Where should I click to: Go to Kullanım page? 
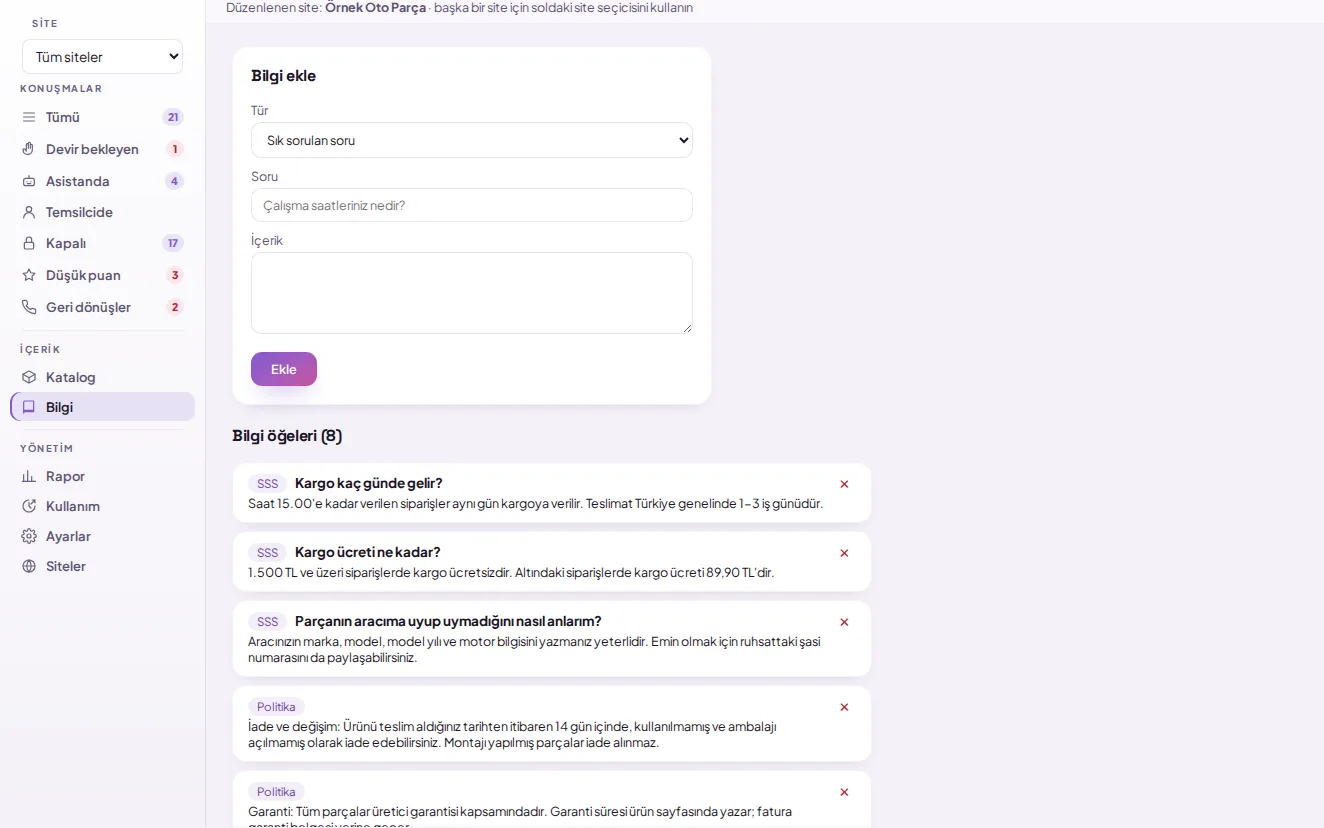(102, 506)
